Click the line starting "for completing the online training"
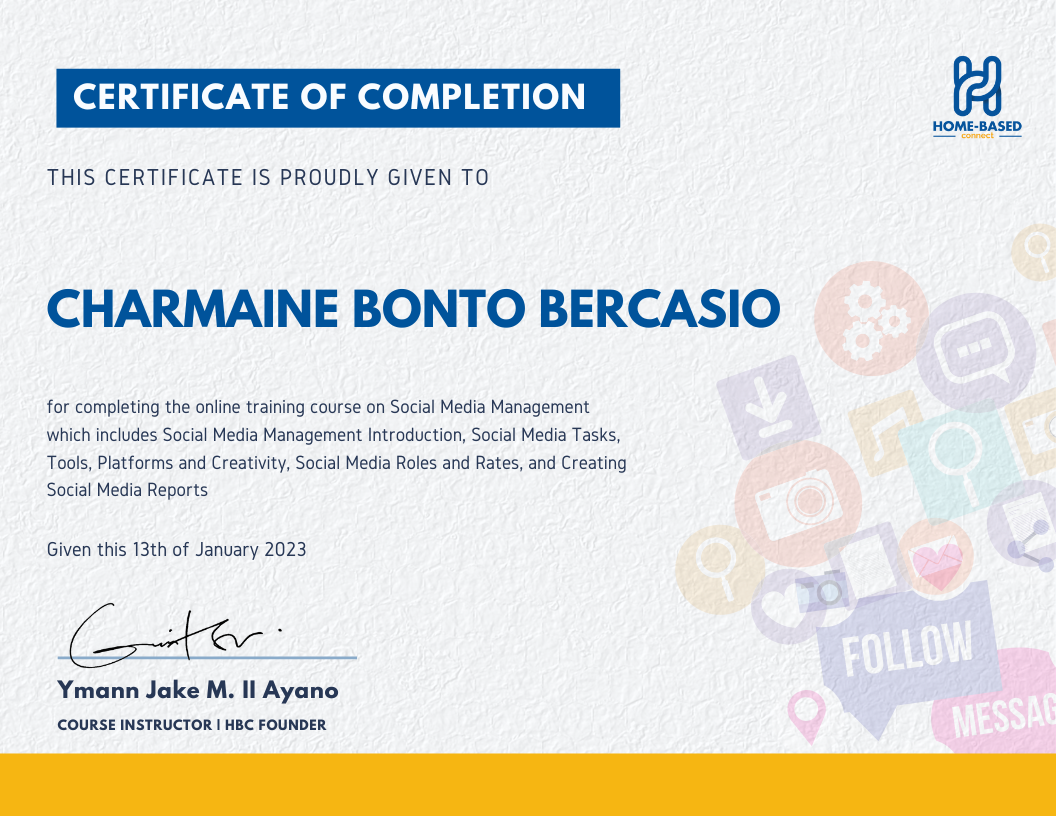 tap(318, 407)
